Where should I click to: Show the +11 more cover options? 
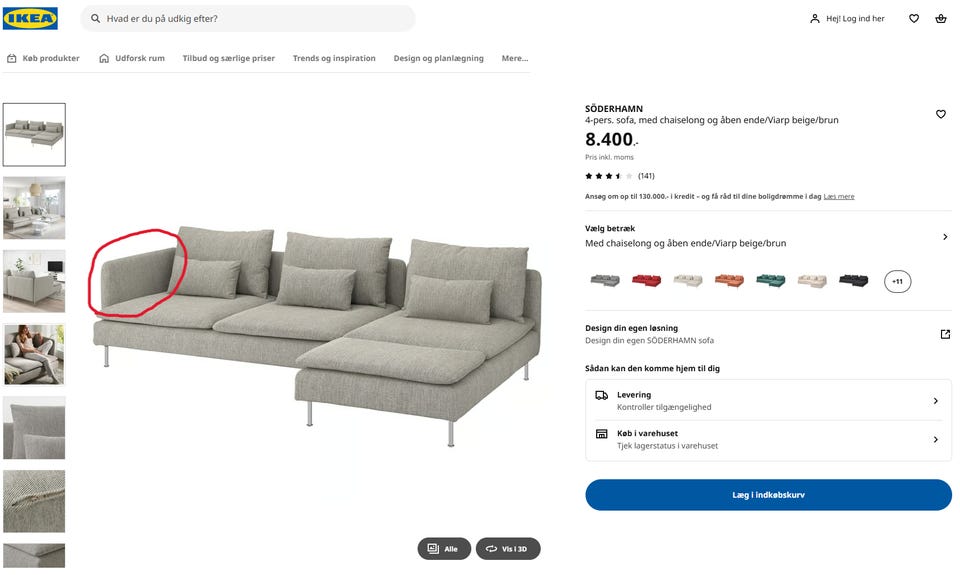[897, 282]
